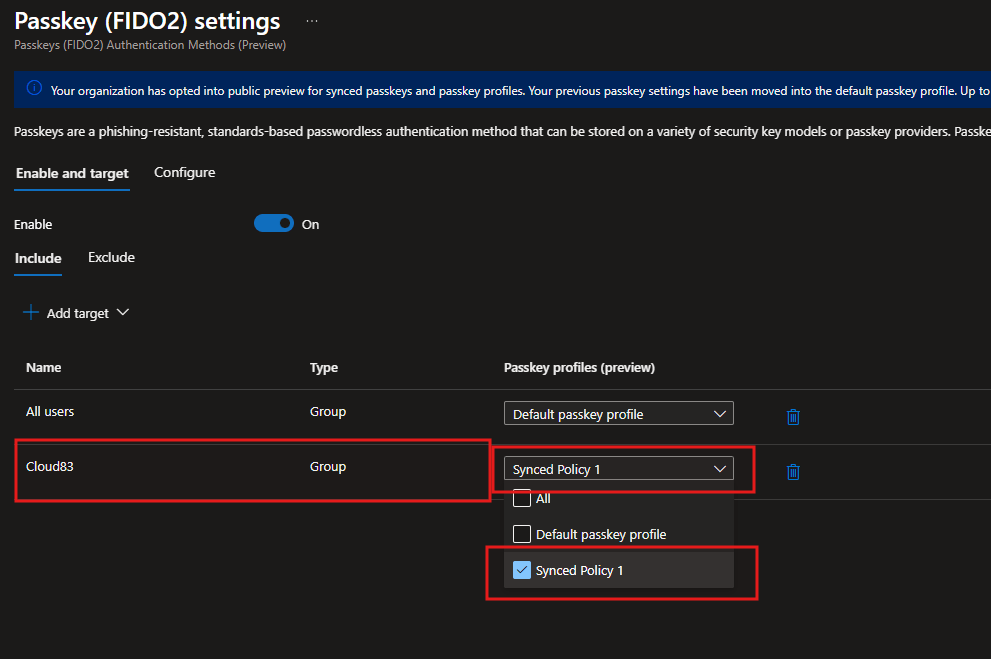Turn off the Enable toggle switch

tap(274, 224)
